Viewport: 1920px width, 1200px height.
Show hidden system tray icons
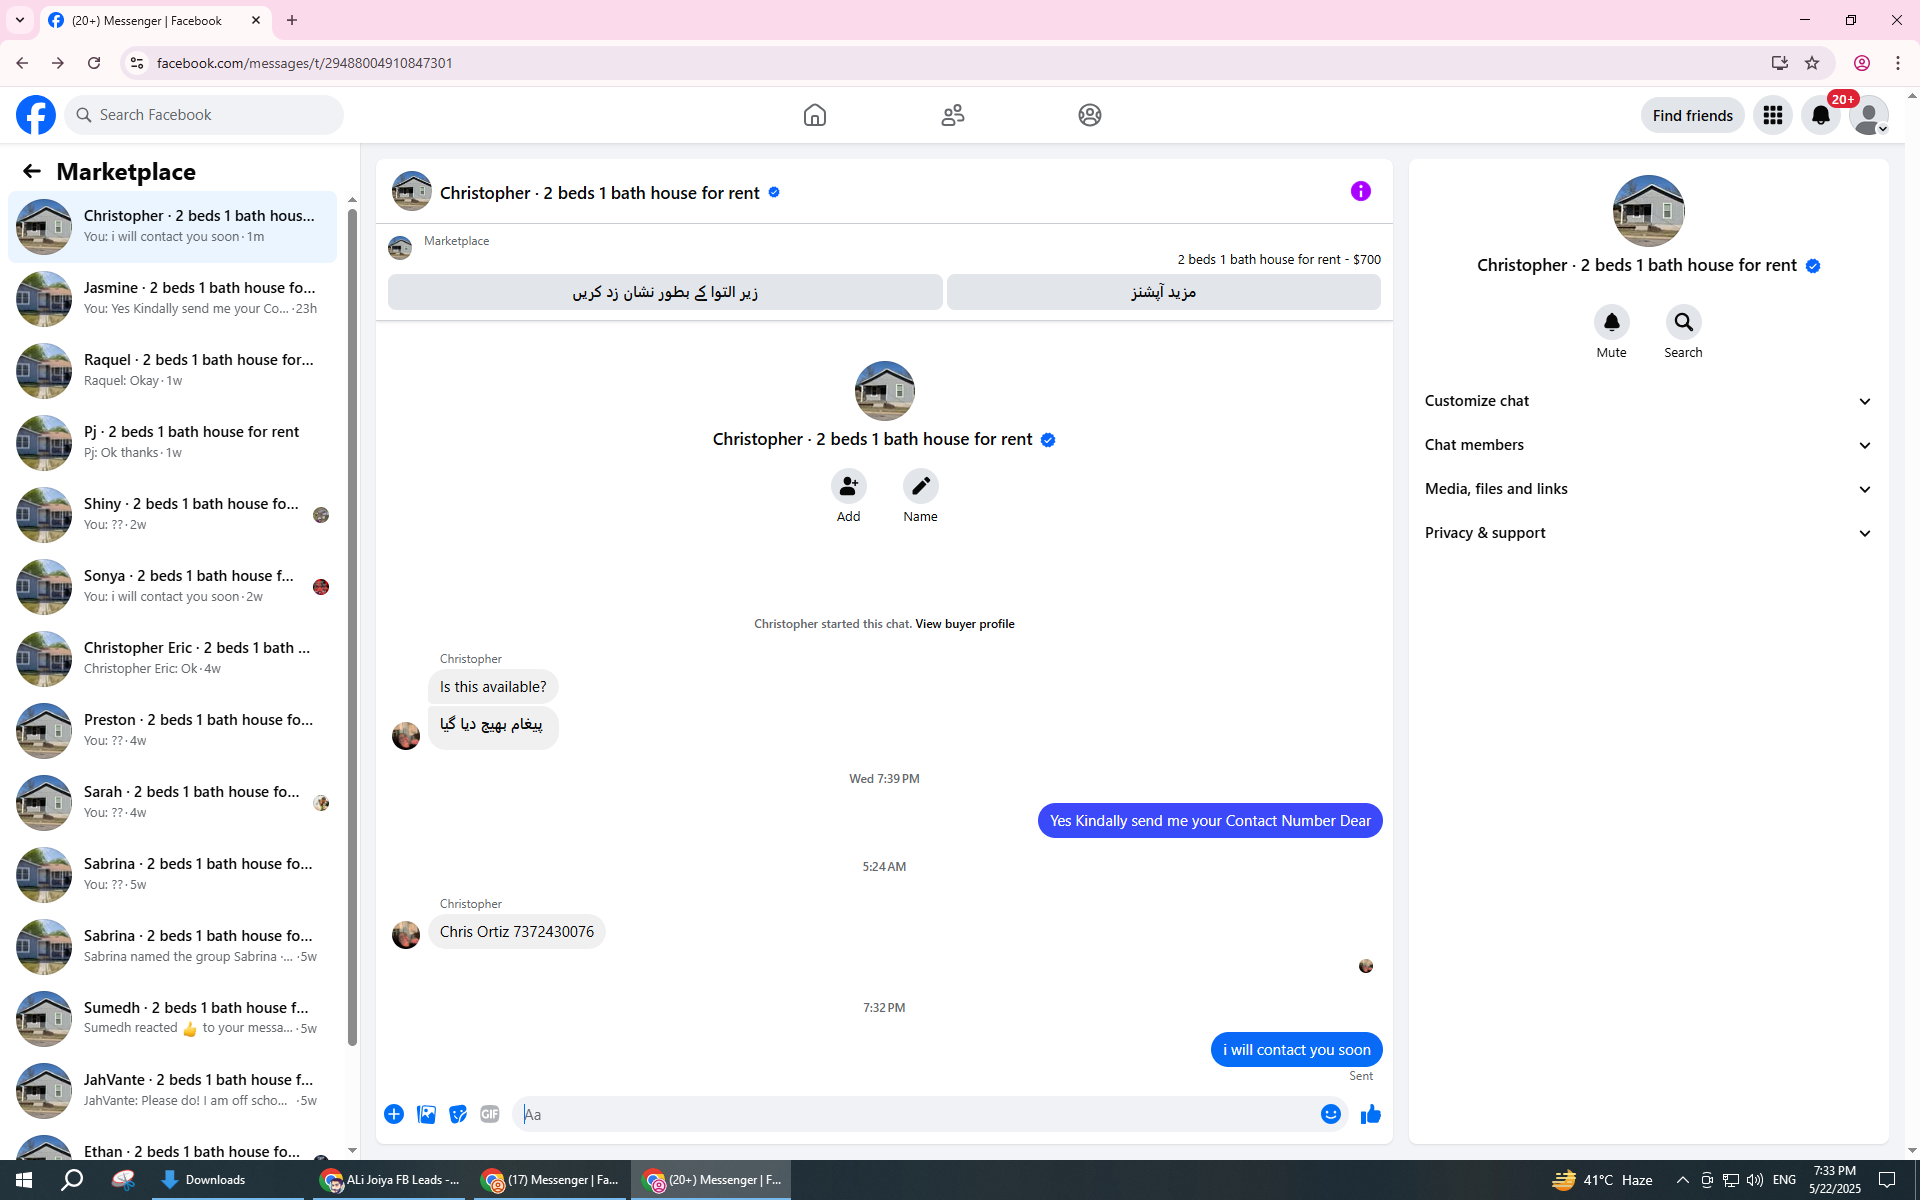pyautogui.click(x=1683, y=1180)
